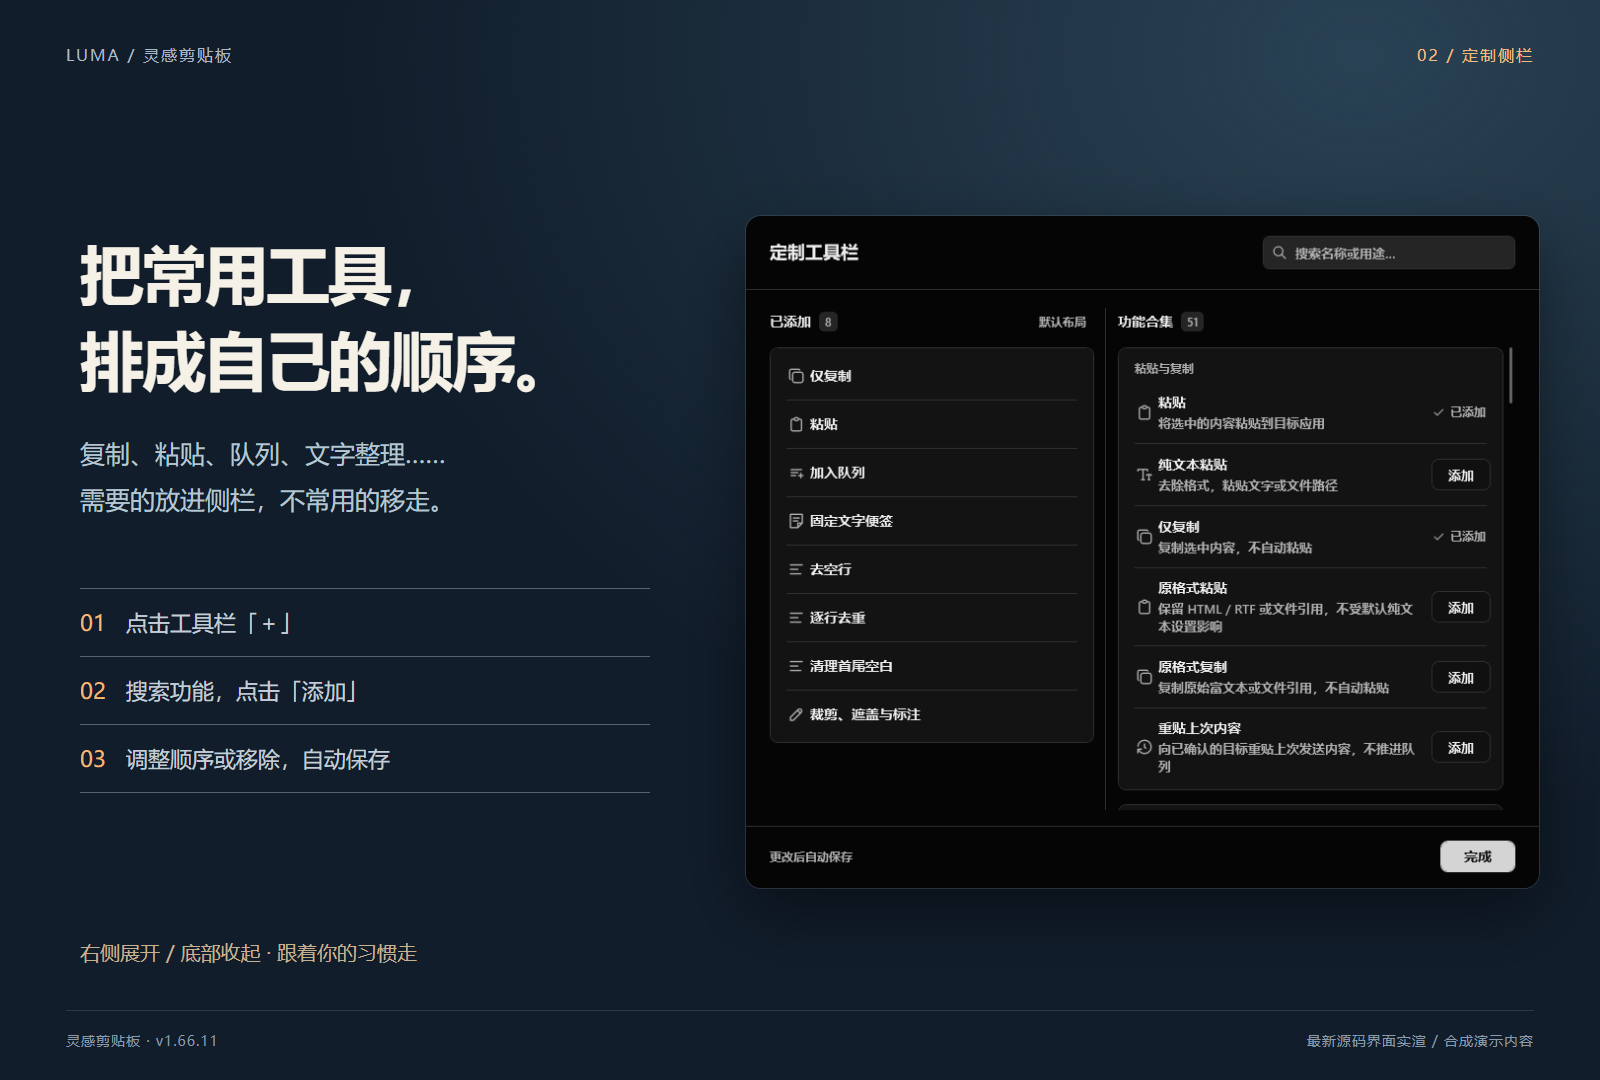Click the lines icon beside 去空行
This screenshot has height=1080, width=1600.
click(796, 569)
